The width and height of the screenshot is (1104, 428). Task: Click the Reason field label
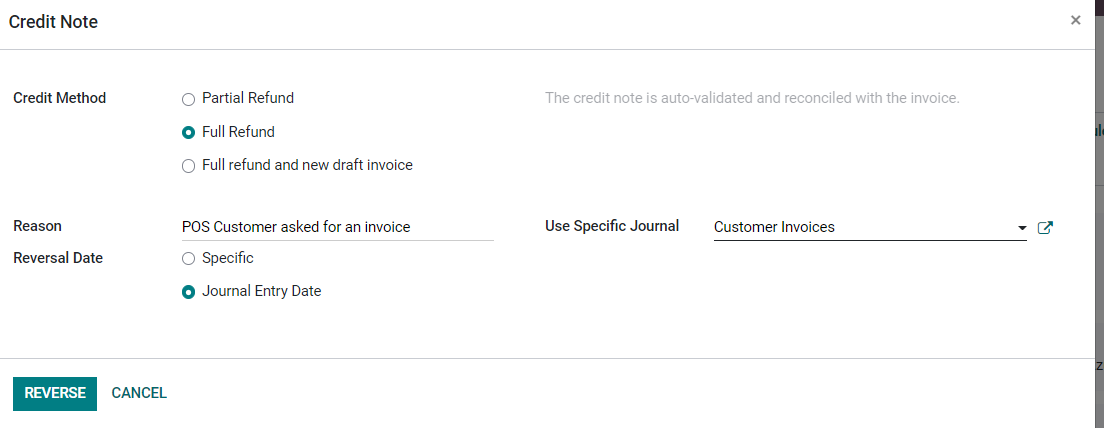(x=37, y=226)
